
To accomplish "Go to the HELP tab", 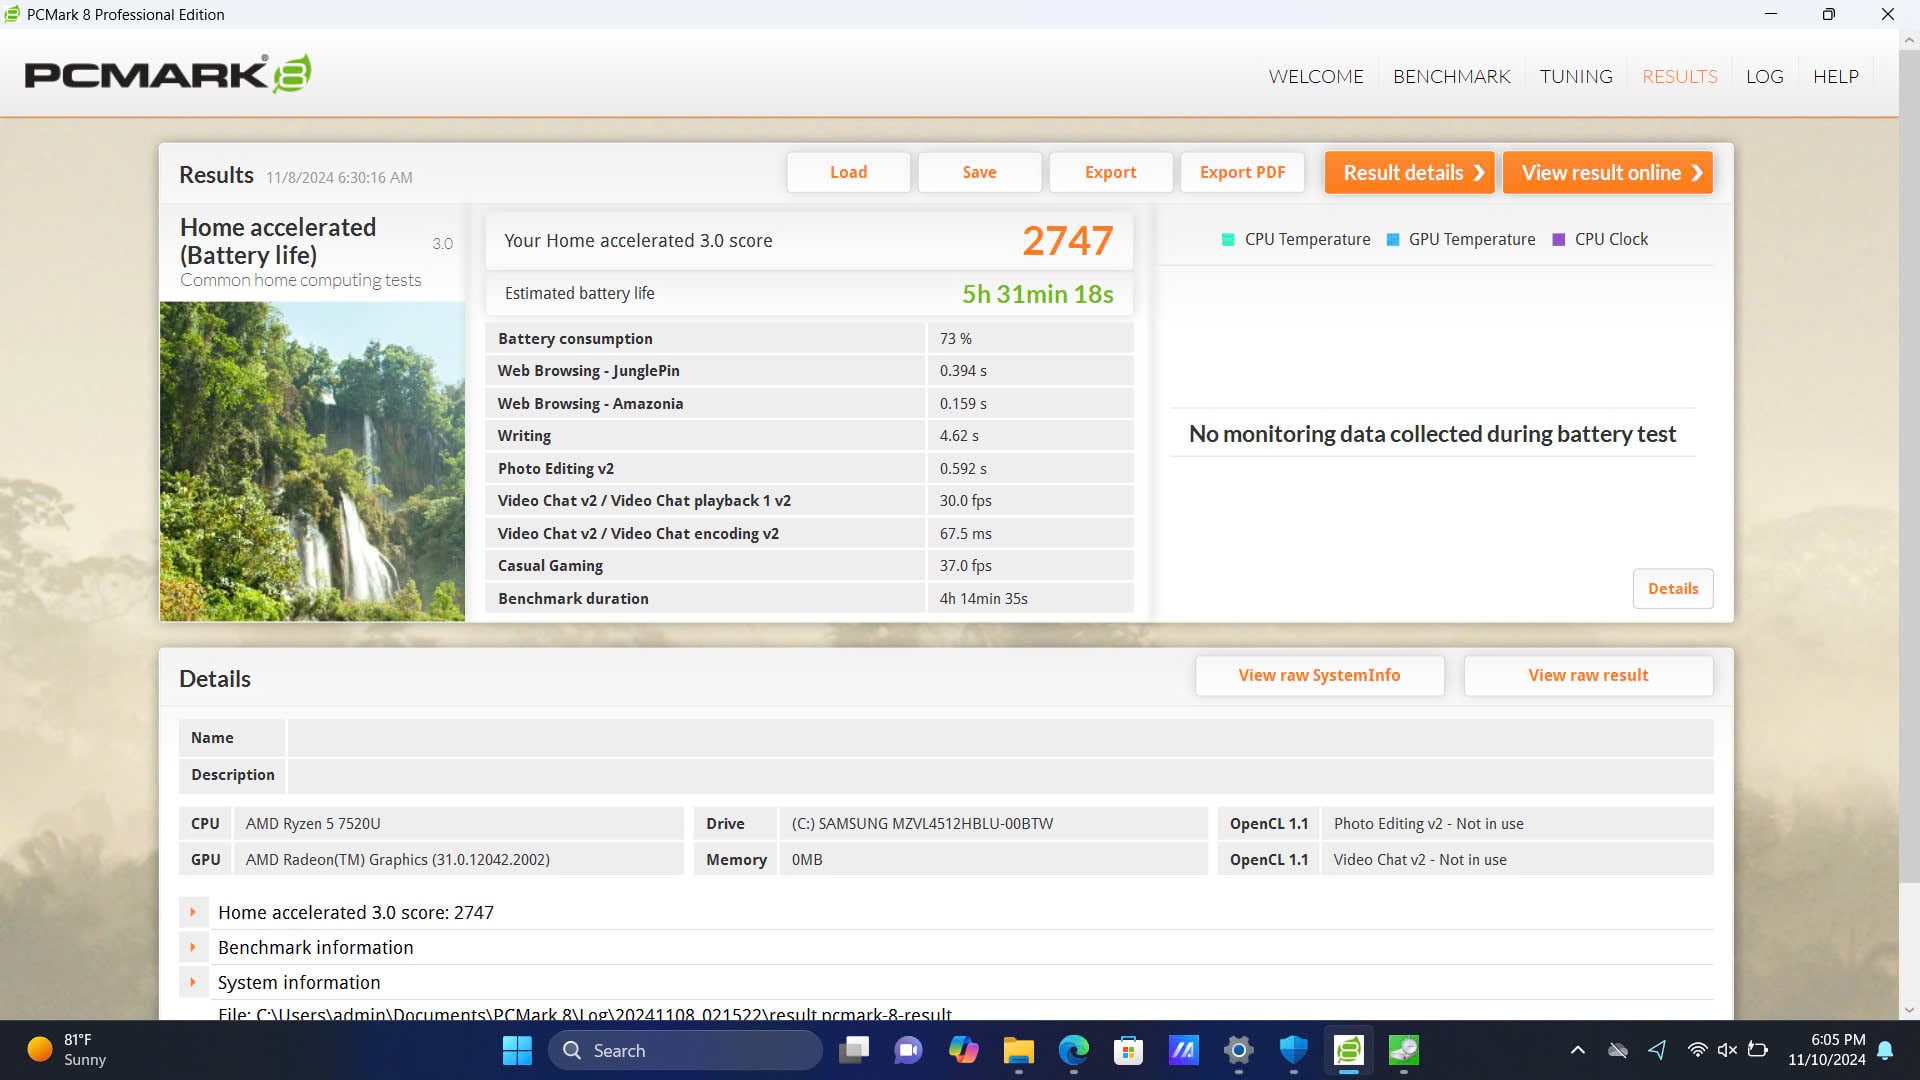I will coord(1835,76).
